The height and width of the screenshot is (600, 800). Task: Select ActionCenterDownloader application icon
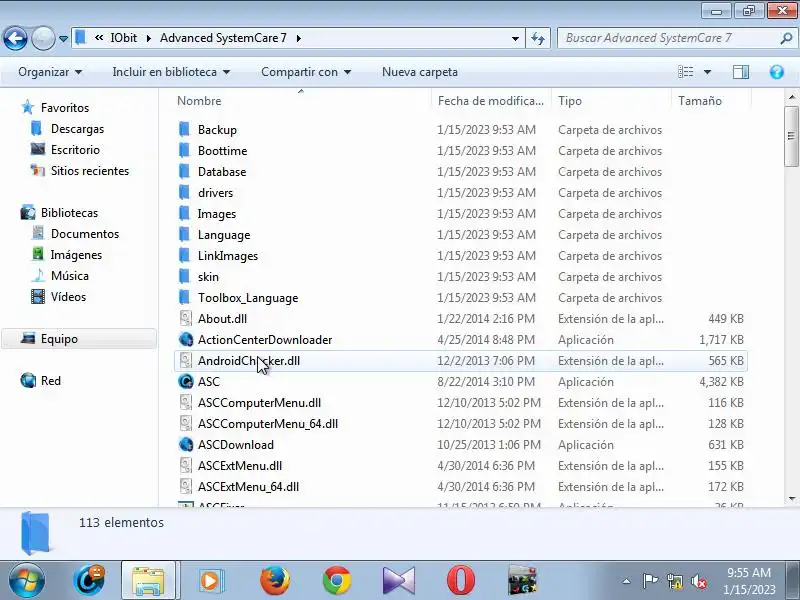point(186,339)
